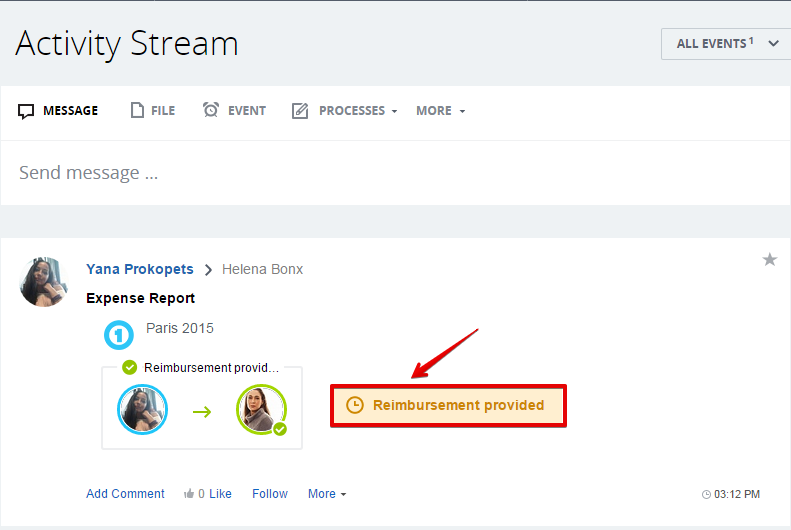Click the message speech bubble icon

26,111
